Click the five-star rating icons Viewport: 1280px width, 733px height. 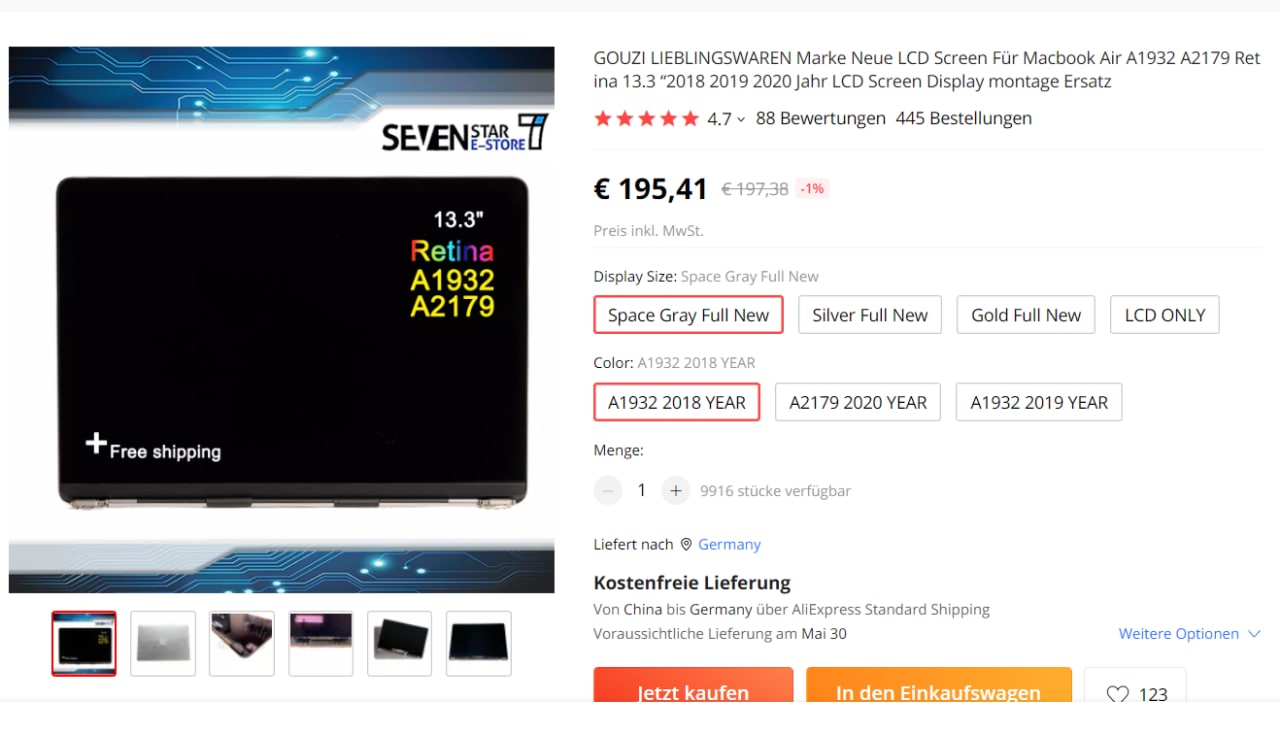pos(646,119)
